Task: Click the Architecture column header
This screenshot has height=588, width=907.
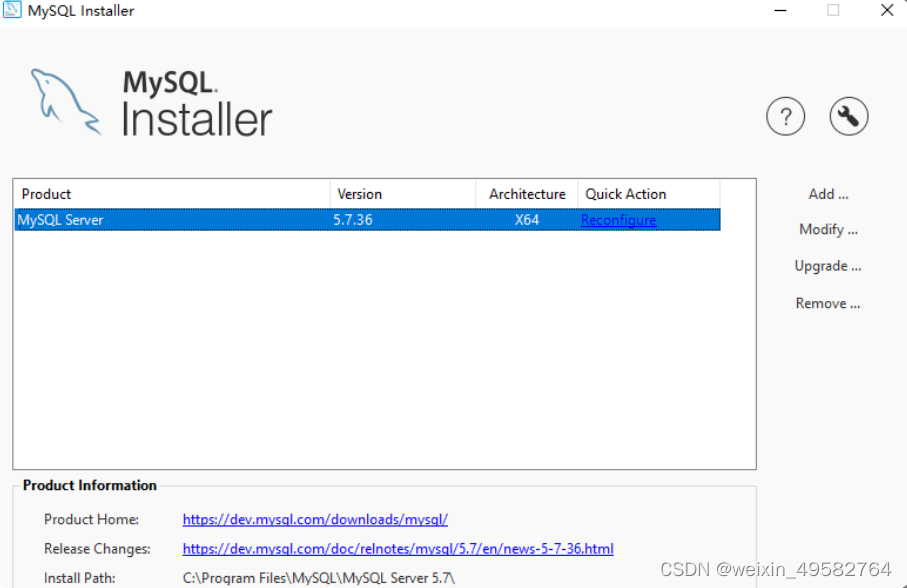Action: coord(527,194)
